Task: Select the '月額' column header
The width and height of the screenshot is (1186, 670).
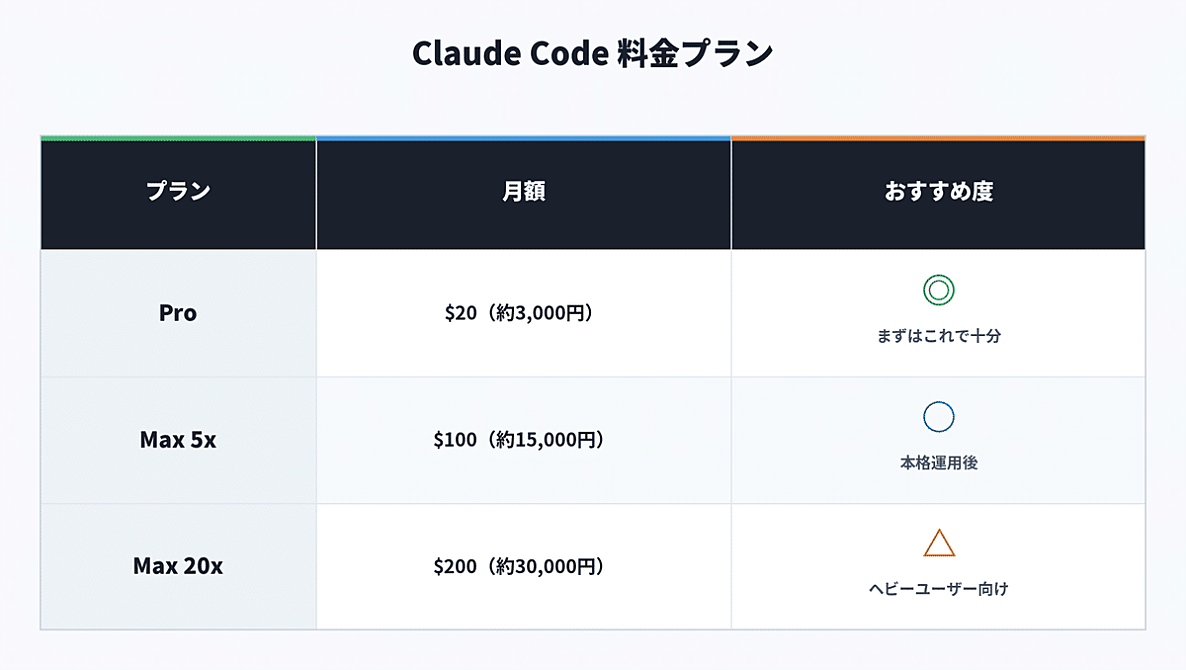Action: [x=523, y=192]
